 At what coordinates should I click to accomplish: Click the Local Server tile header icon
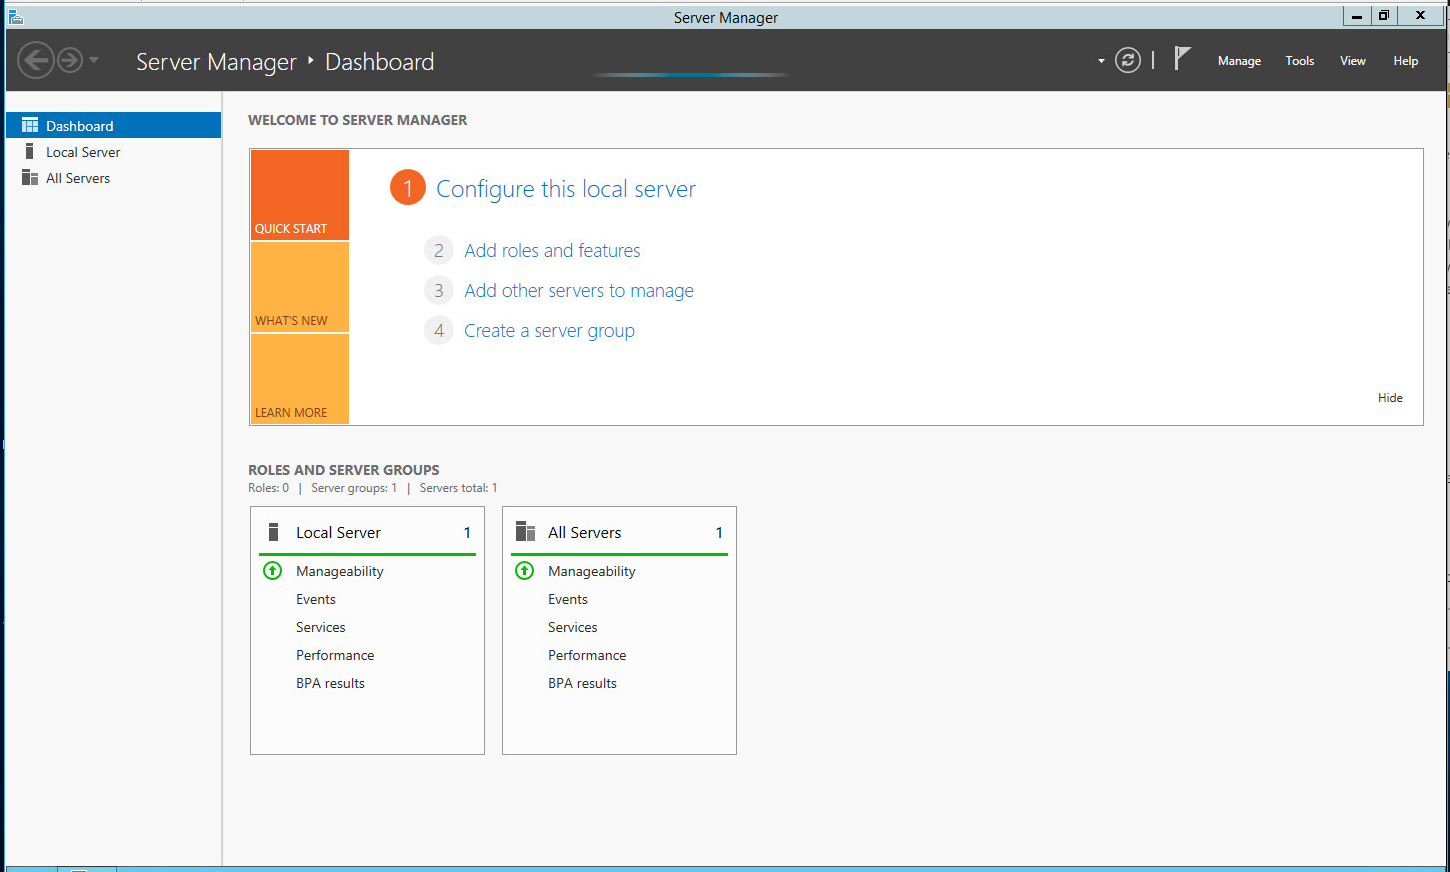click(273, 532)
